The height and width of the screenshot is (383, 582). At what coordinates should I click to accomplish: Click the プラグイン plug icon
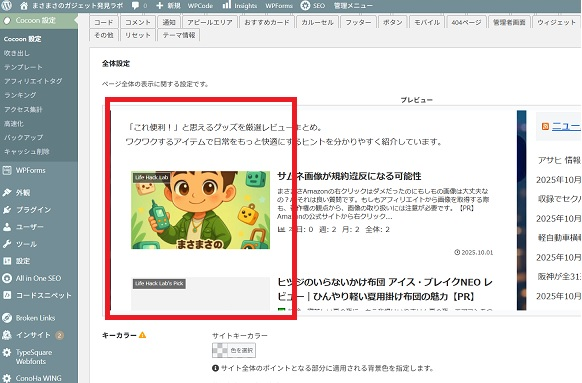(7, 210)
